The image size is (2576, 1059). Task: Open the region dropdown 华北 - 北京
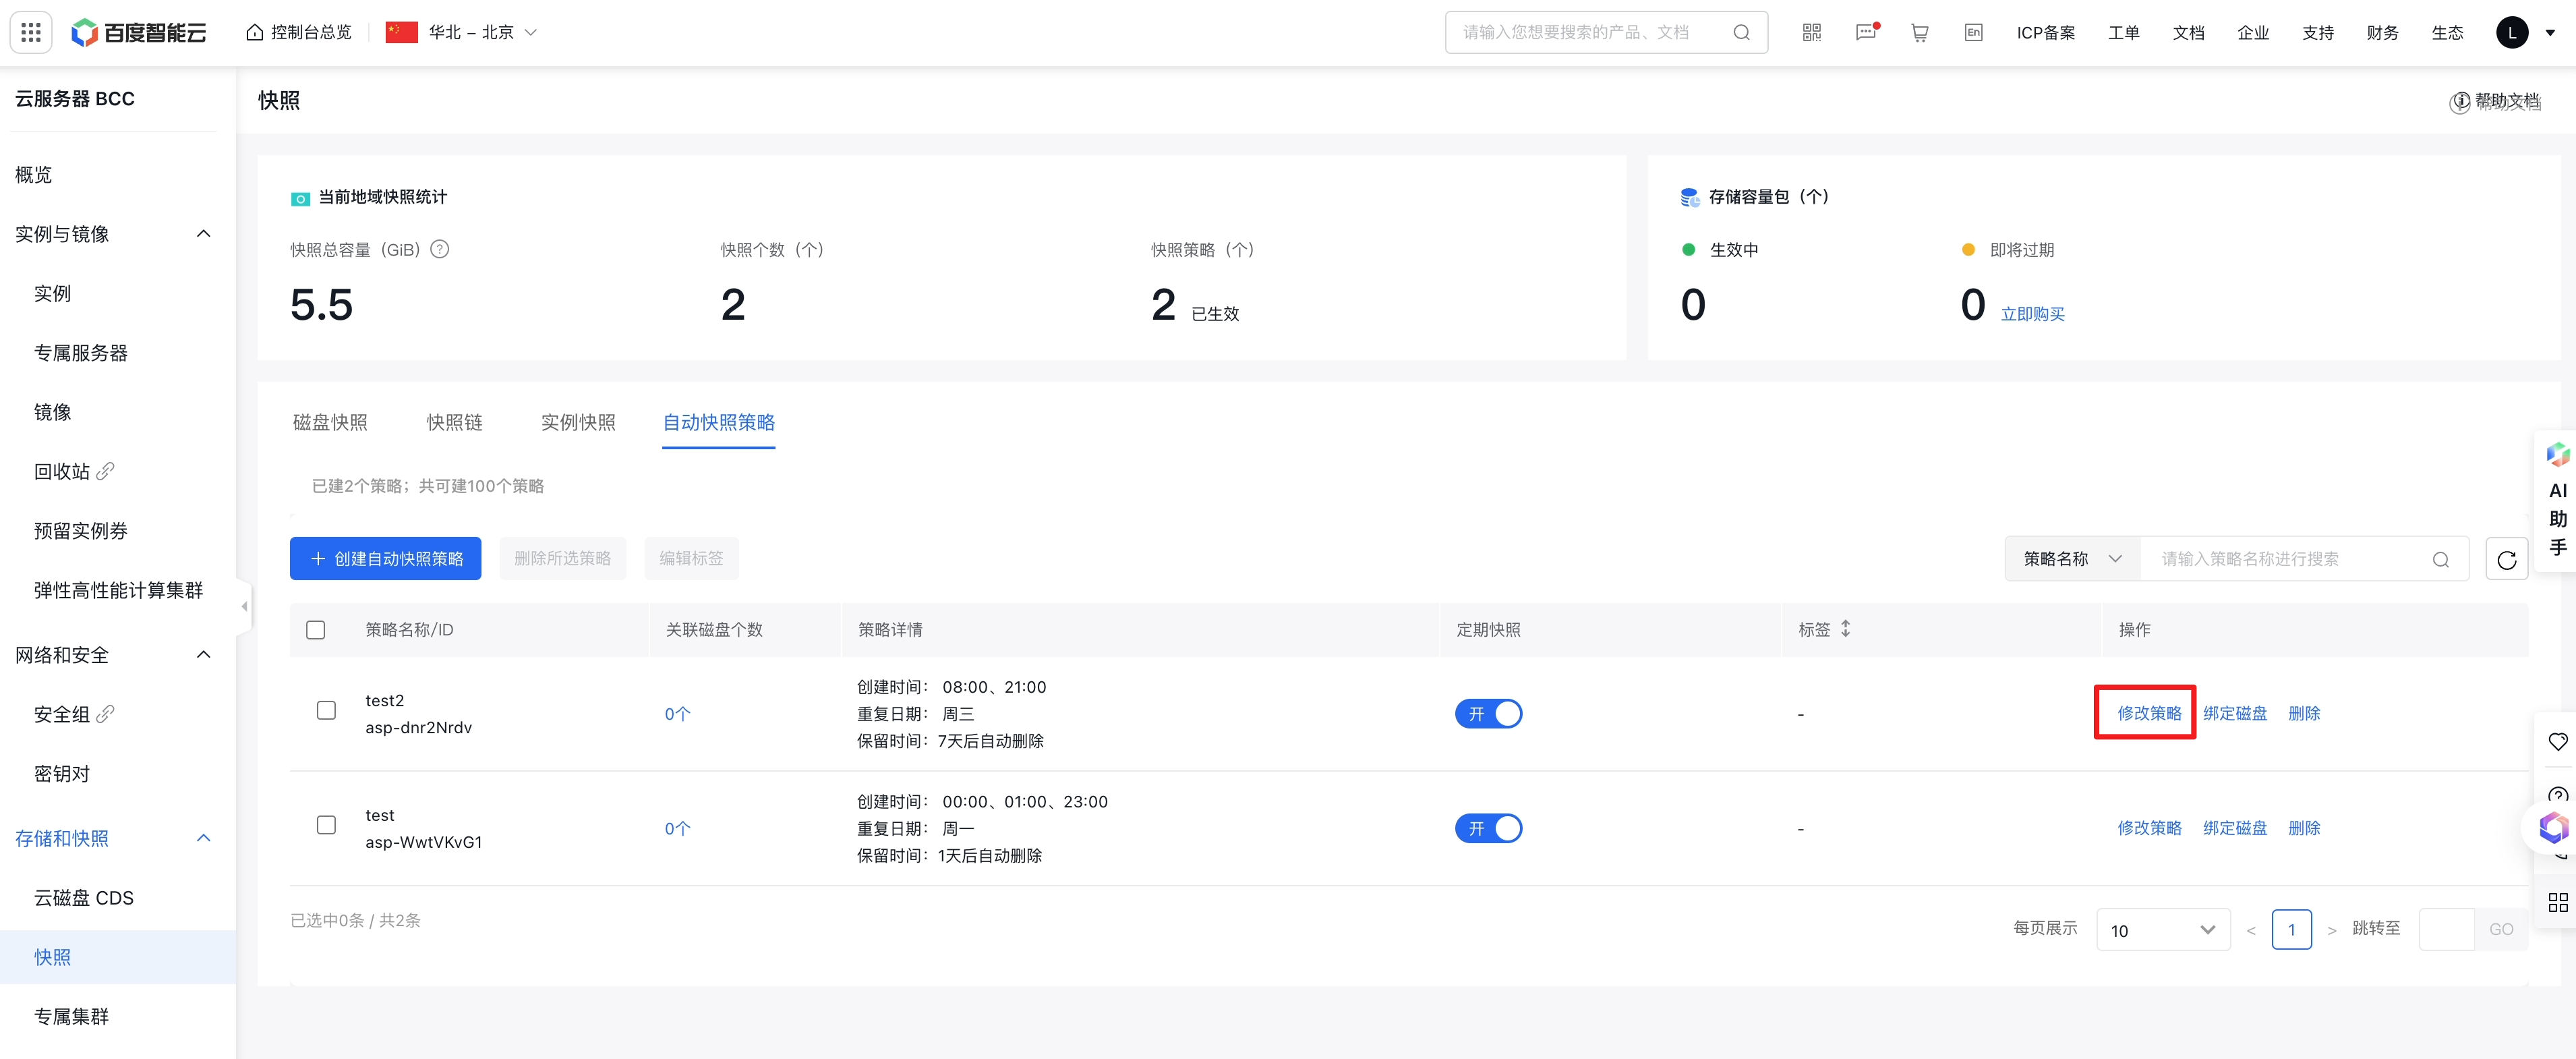(462, 33)
